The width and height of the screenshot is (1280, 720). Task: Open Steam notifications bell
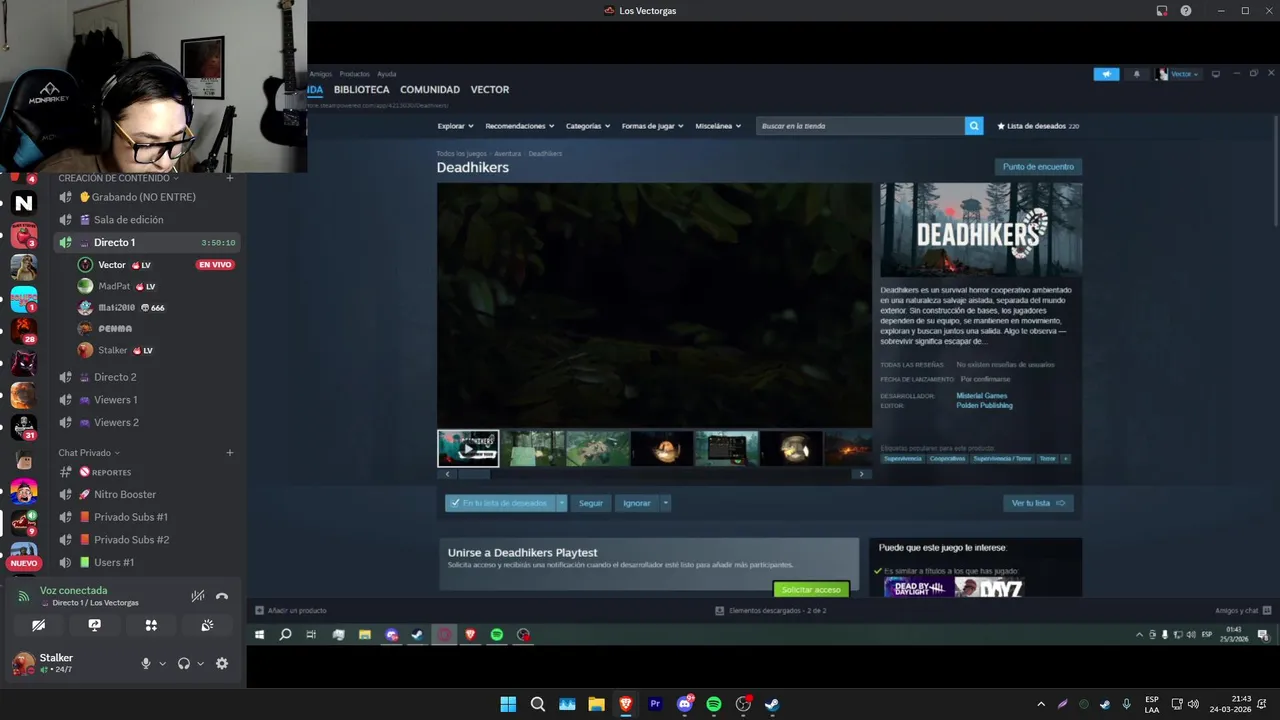[1136, 74]
